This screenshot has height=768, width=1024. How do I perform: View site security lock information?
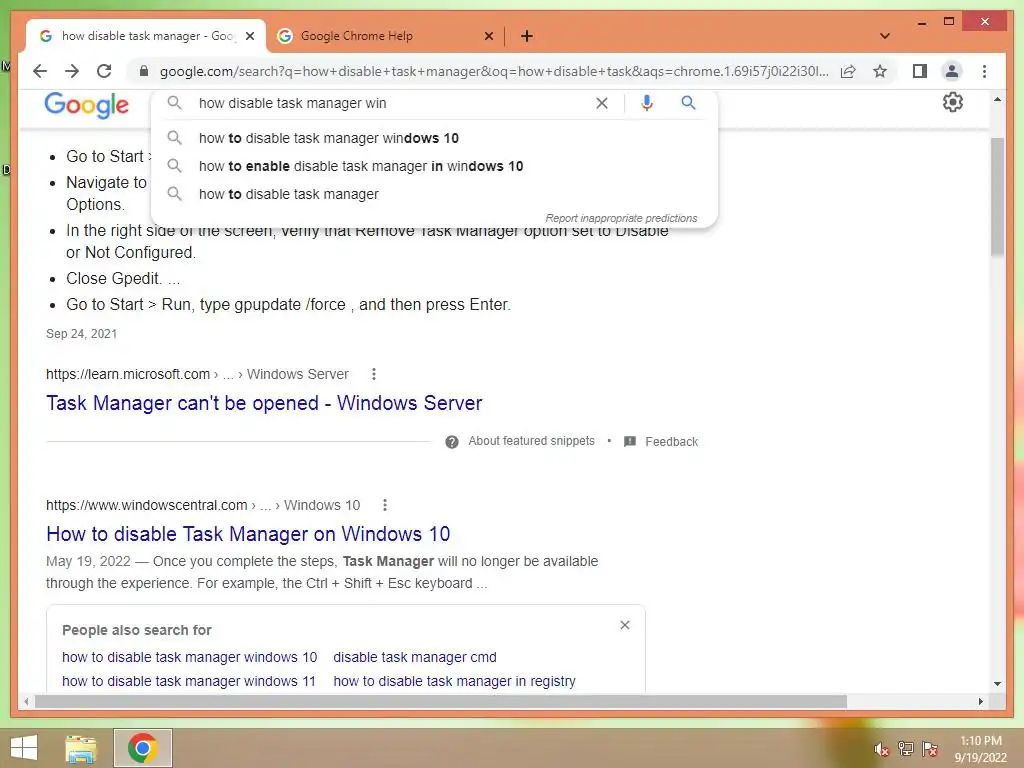click(144, 71)
